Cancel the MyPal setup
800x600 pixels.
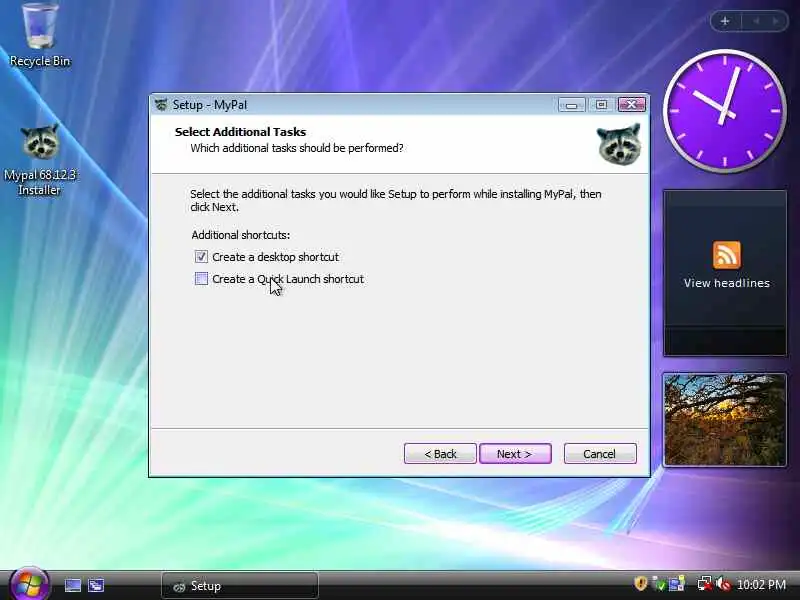coord(599,454)
